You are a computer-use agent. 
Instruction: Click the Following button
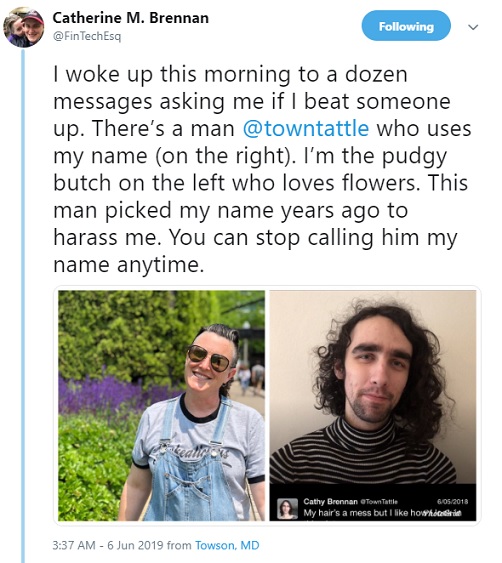tap(406, 26)
